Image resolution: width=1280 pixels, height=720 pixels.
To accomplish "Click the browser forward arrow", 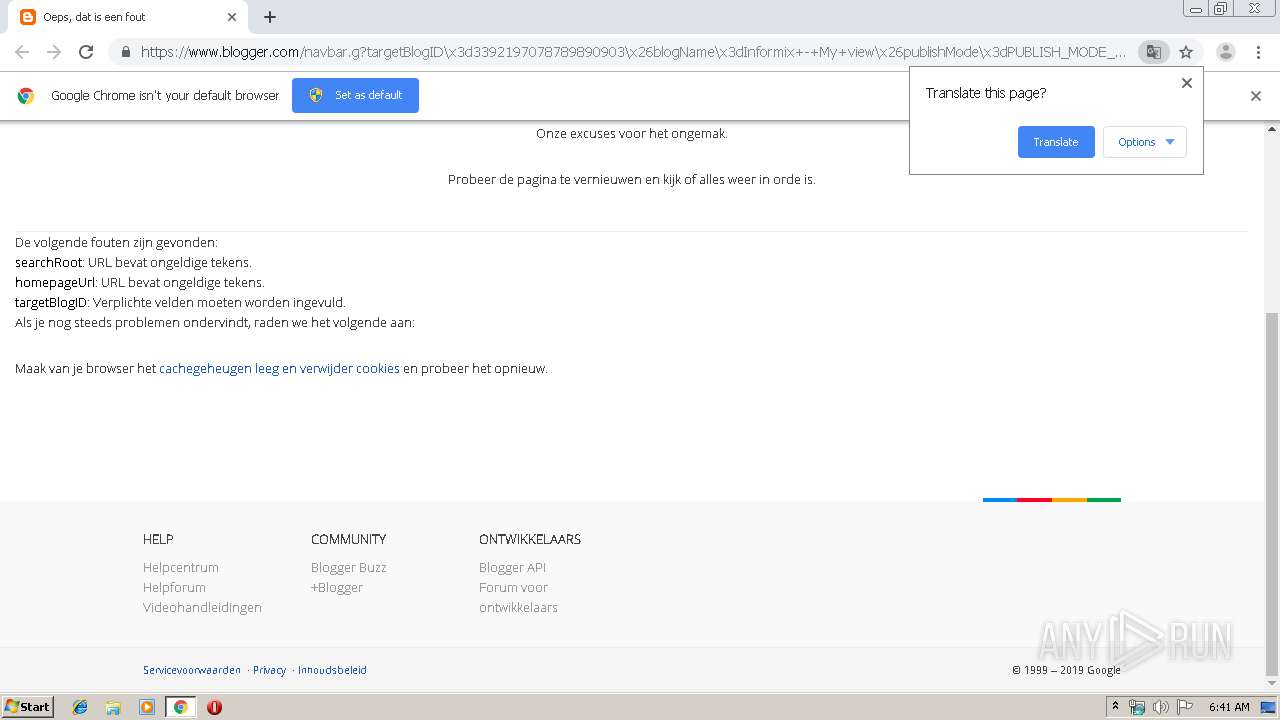I will pyautogui.click(x=54, y=52).
